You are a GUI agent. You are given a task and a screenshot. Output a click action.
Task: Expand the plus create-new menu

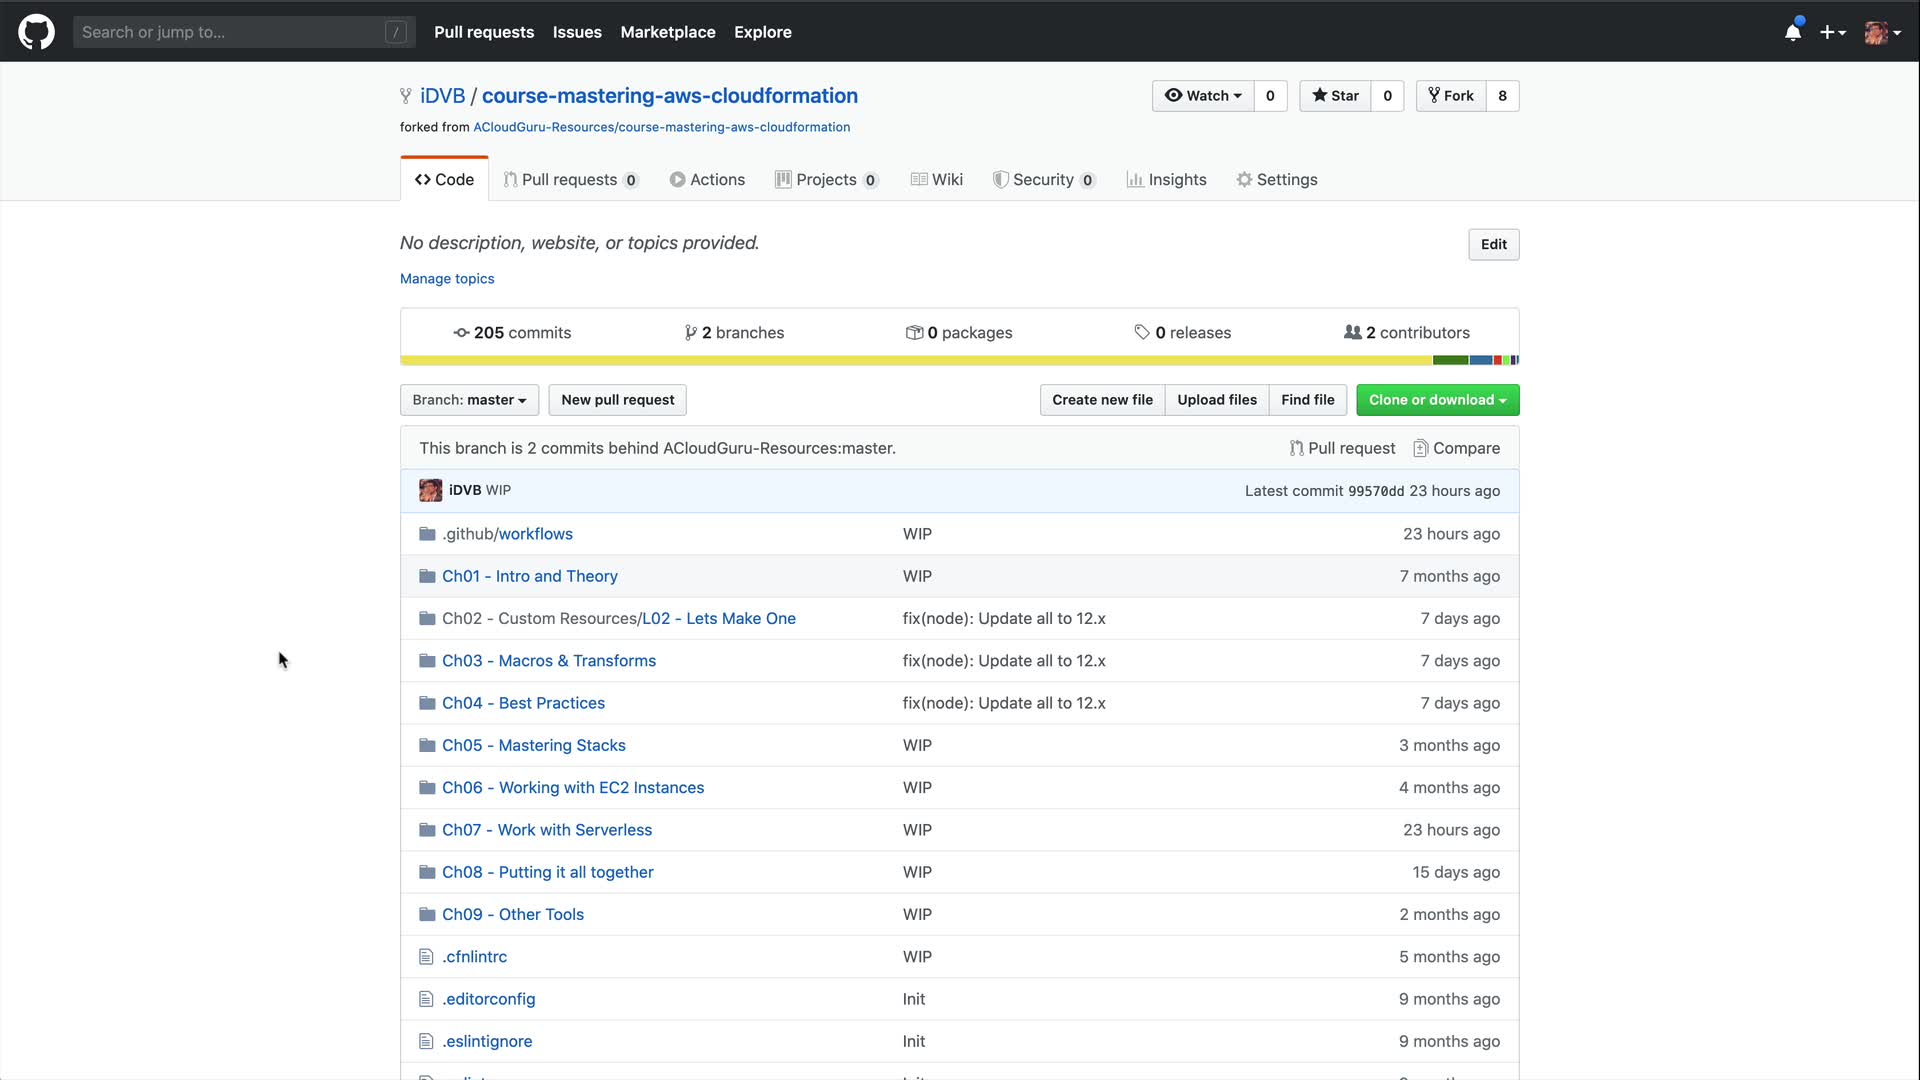tap(1832, 32)
